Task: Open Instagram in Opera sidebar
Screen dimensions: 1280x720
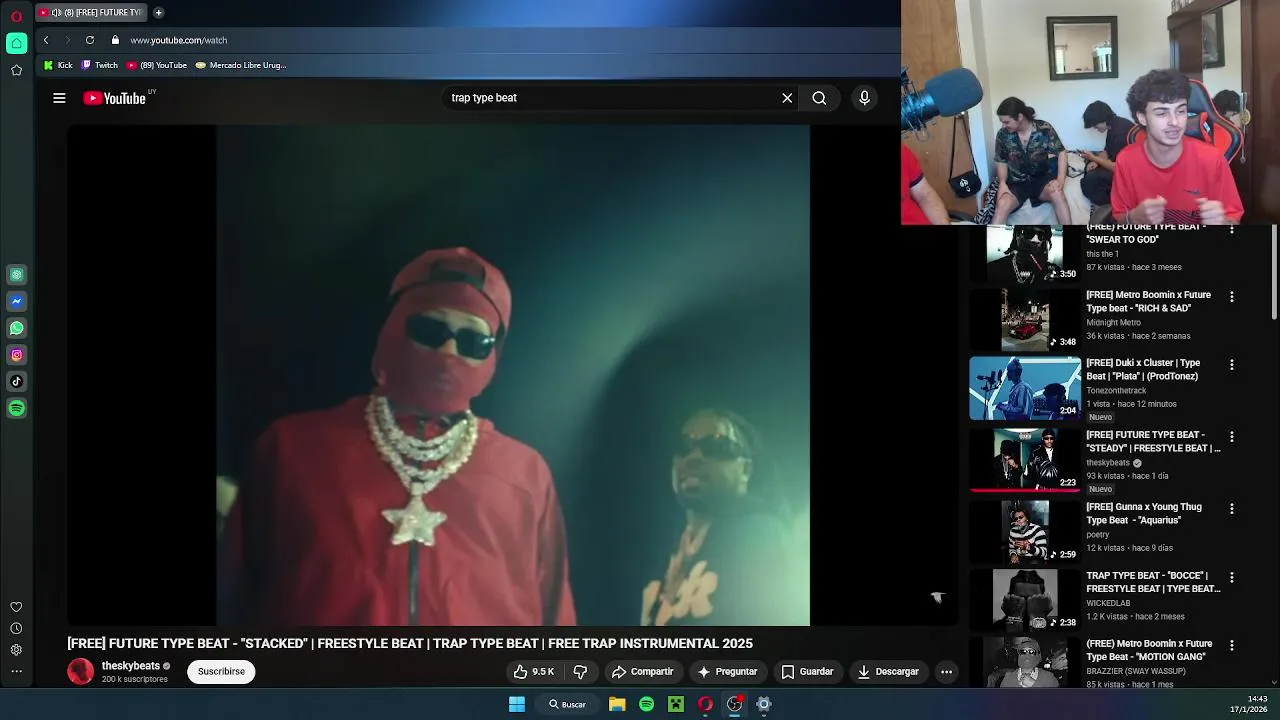Action: [16, 355]
